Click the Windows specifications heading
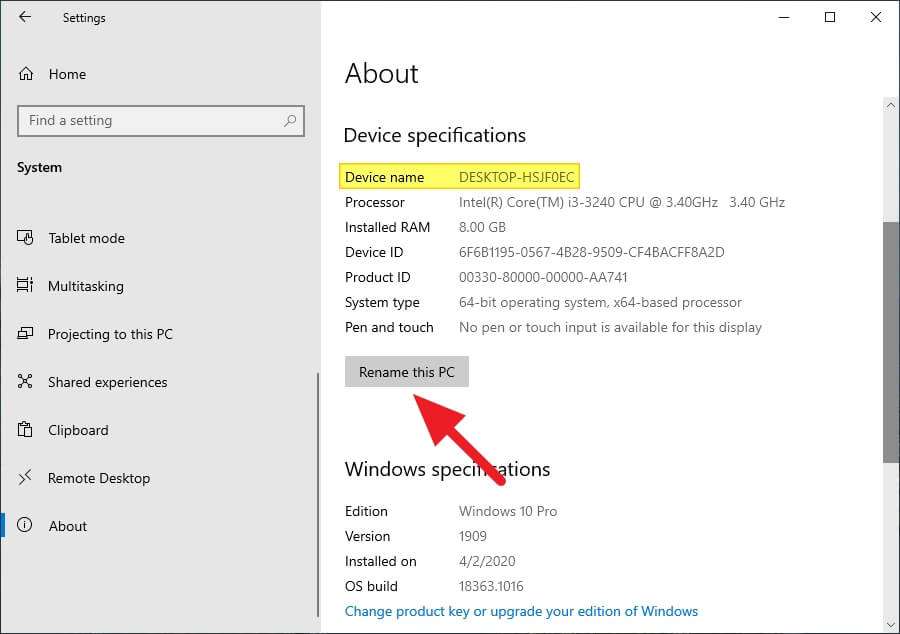 click(447, 469)
